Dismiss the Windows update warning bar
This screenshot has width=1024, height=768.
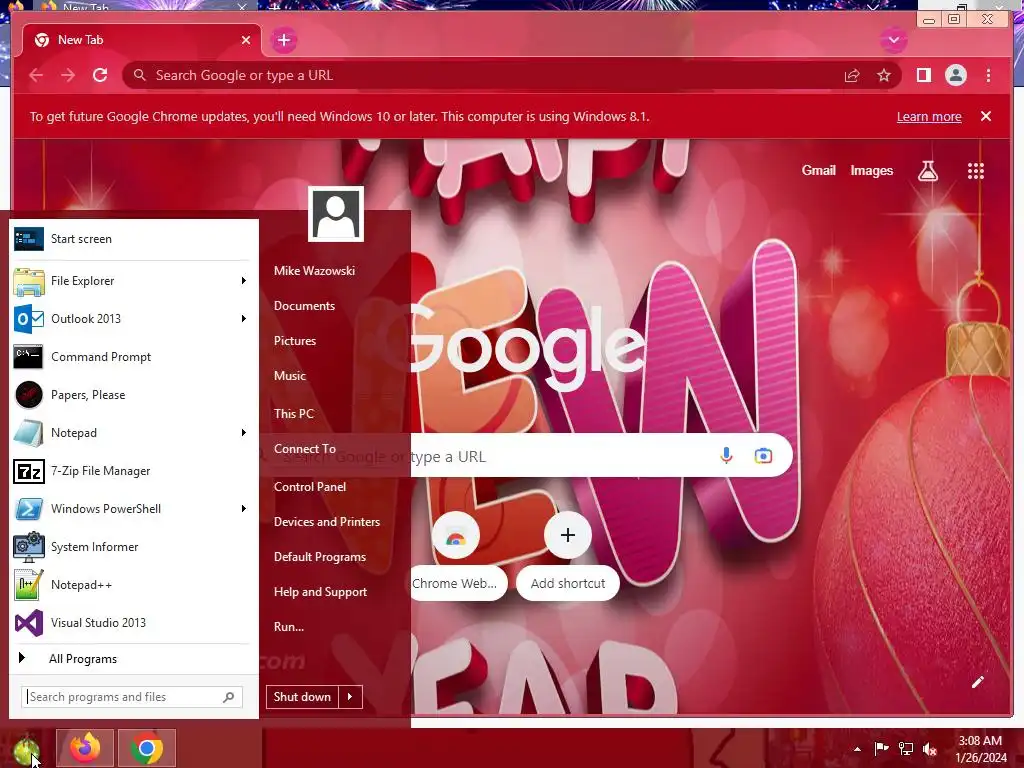pos(985,116)
